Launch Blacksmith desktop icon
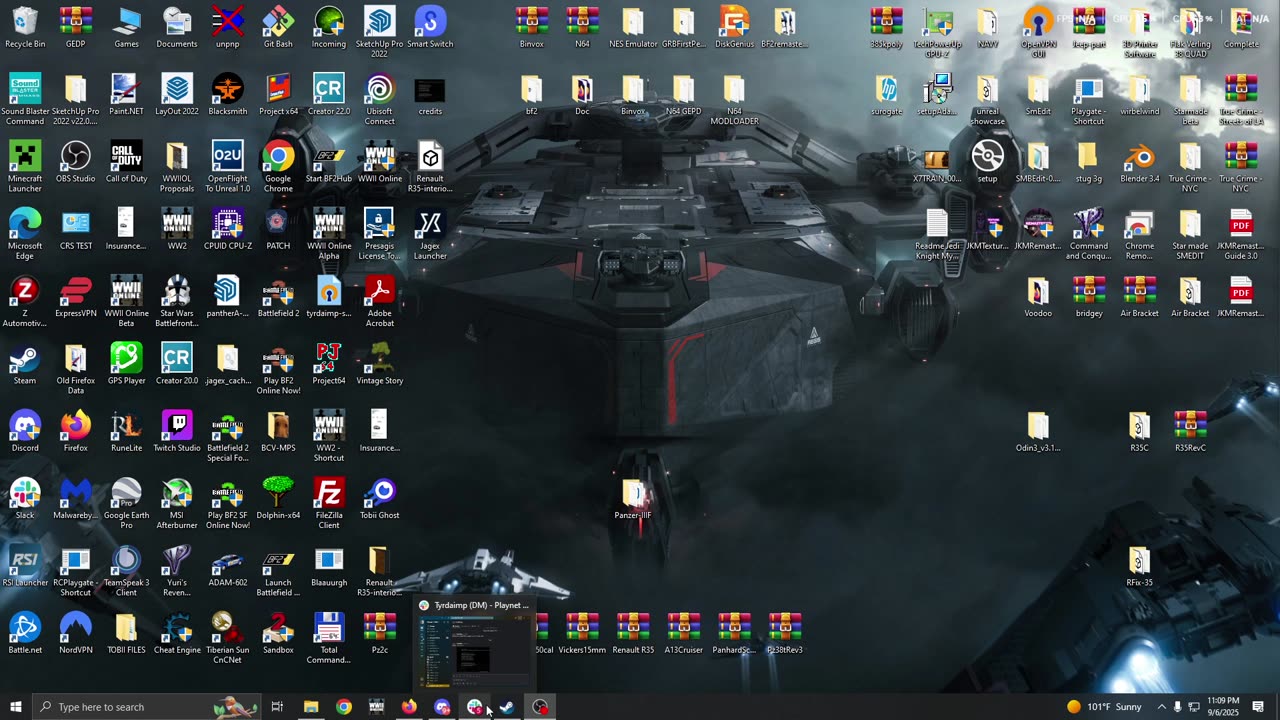The width and height of the screenshot is (1280, 720). point(228,95)
